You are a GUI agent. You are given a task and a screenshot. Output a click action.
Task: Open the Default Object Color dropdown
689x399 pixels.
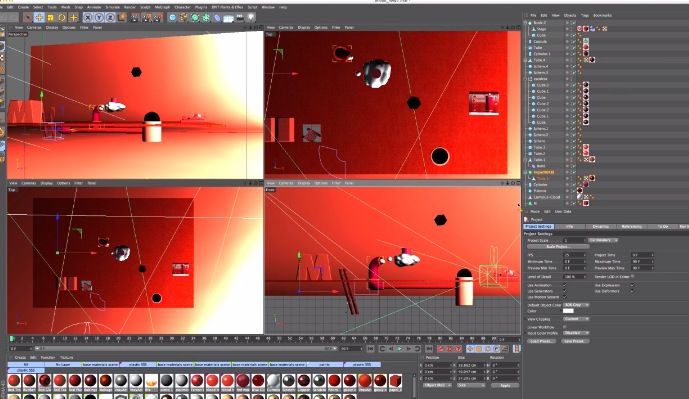pos(576,305)
